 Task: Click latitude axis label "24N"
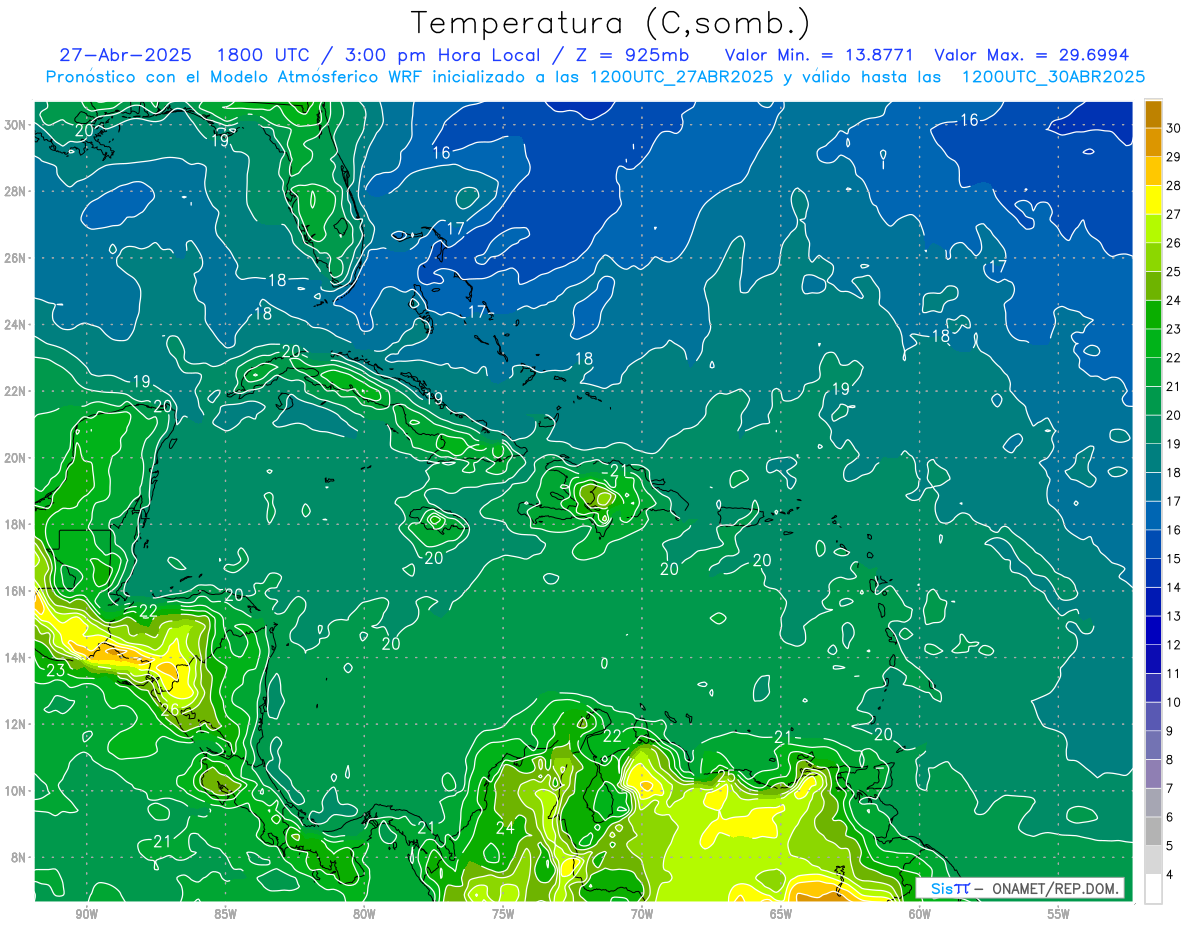tap(15, 325)
